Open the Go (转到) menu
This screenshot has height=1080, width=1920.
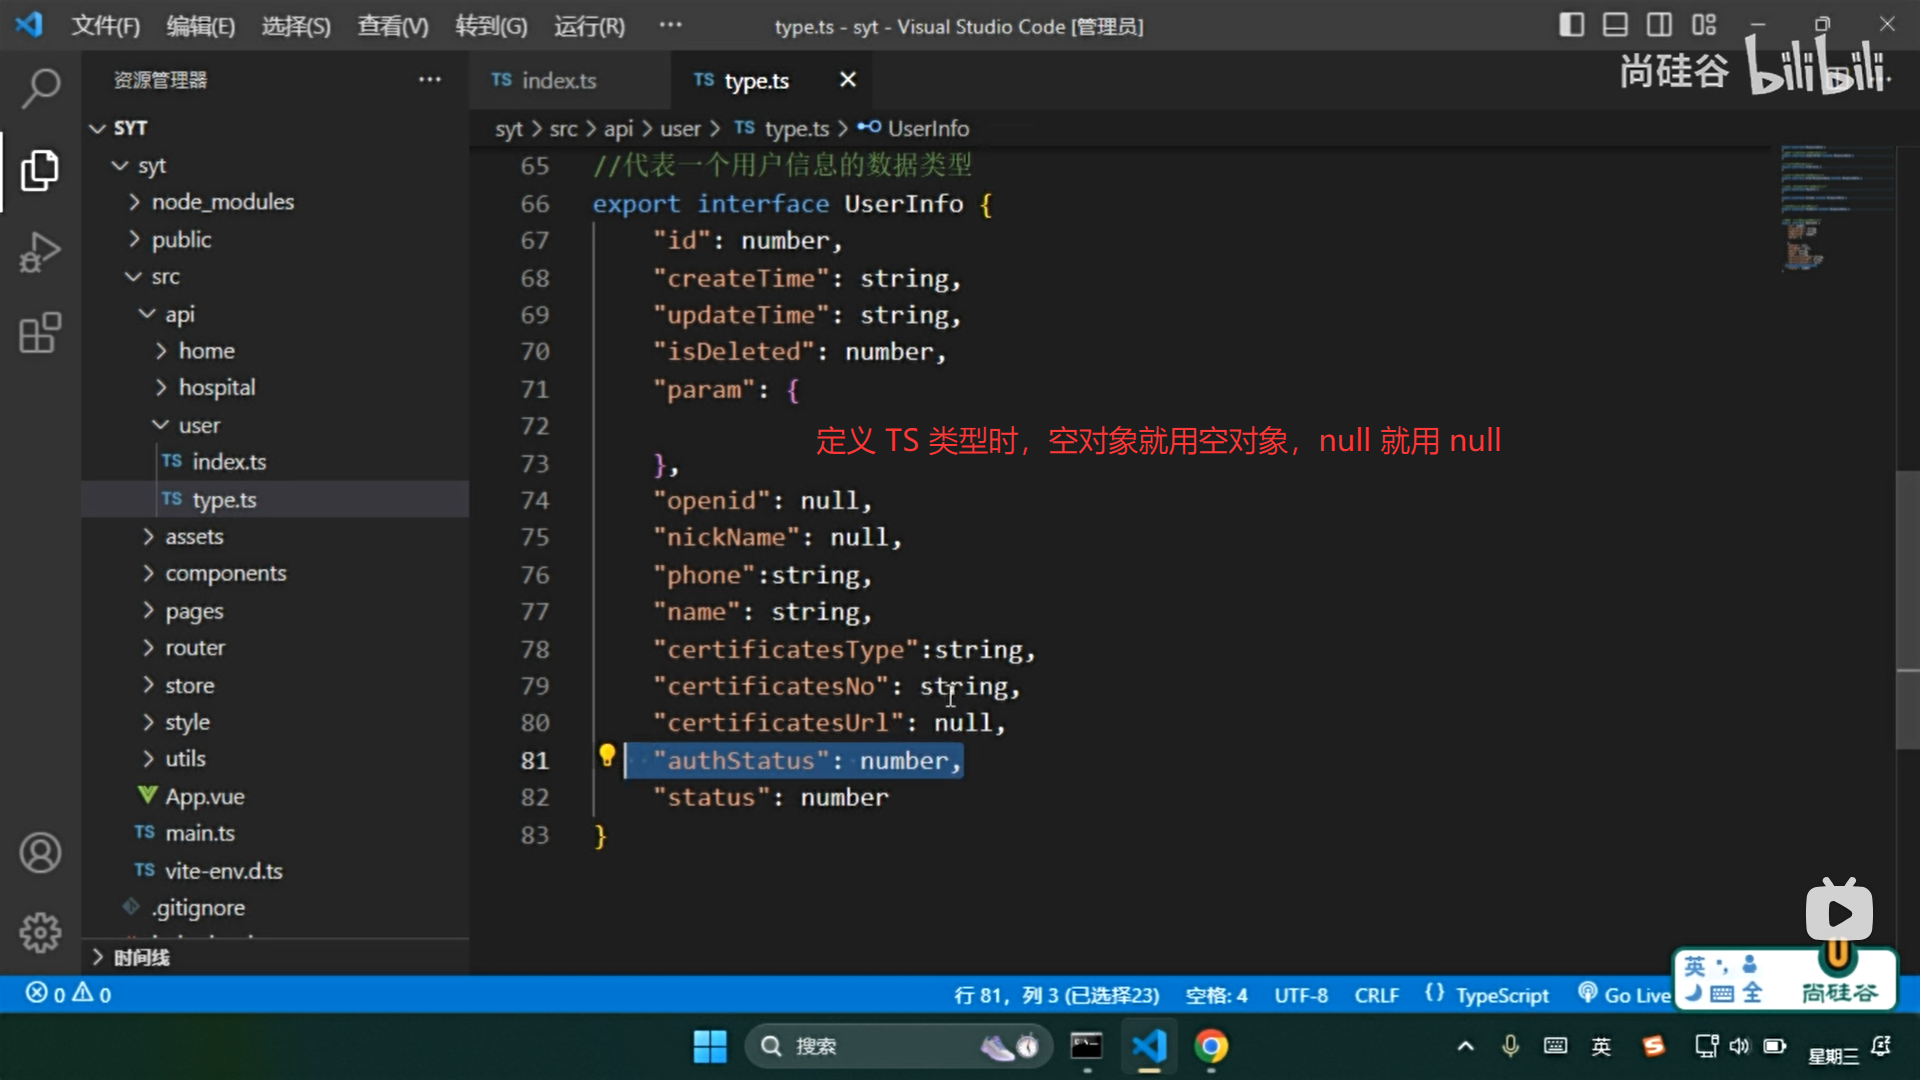coord(490,26)
